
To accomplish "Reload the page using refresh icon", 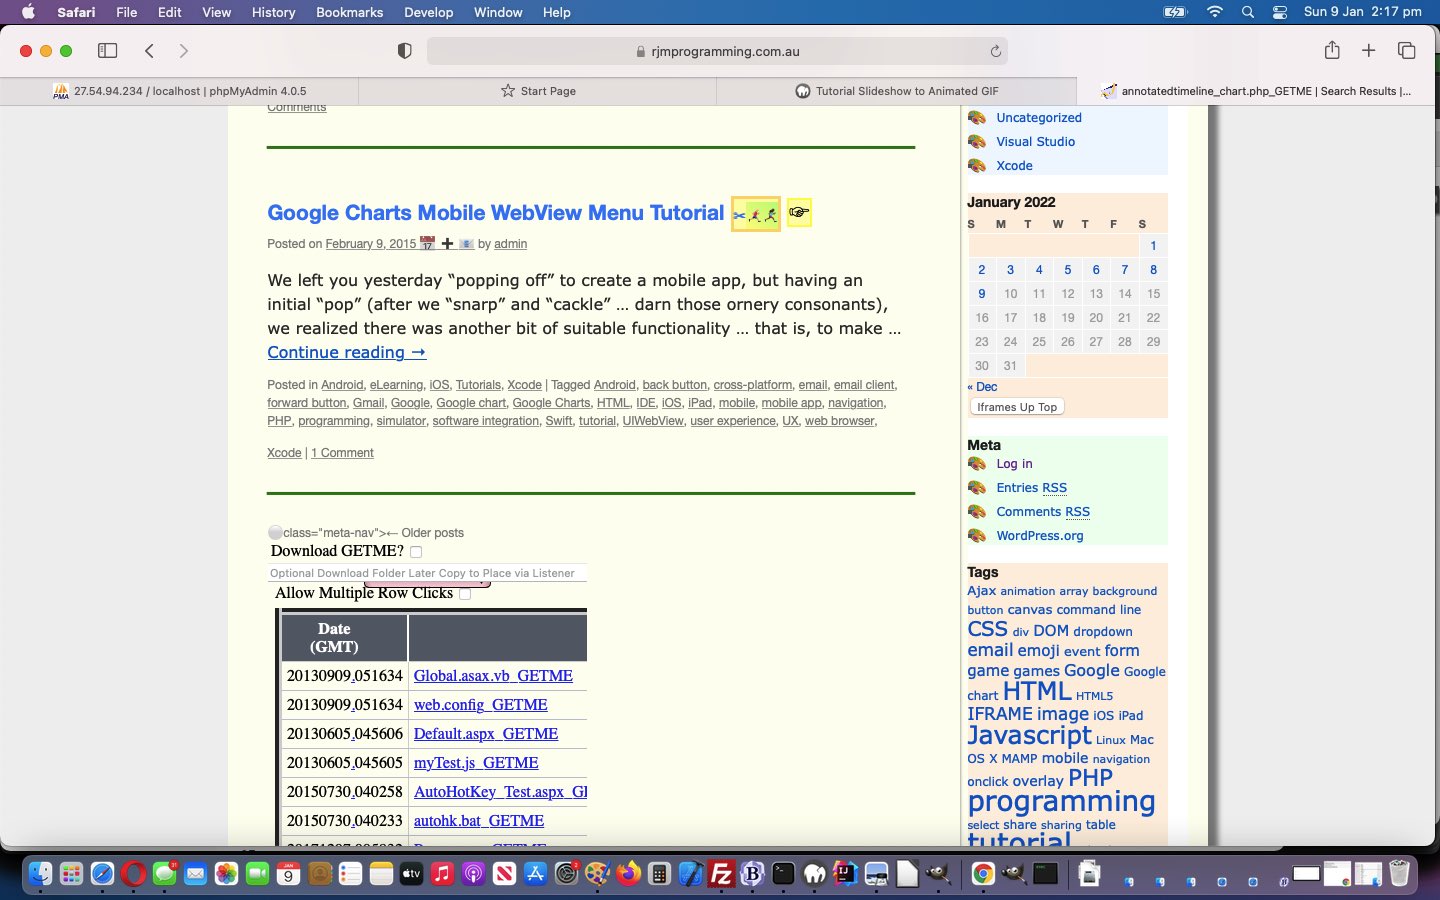I will coord(995,52).
